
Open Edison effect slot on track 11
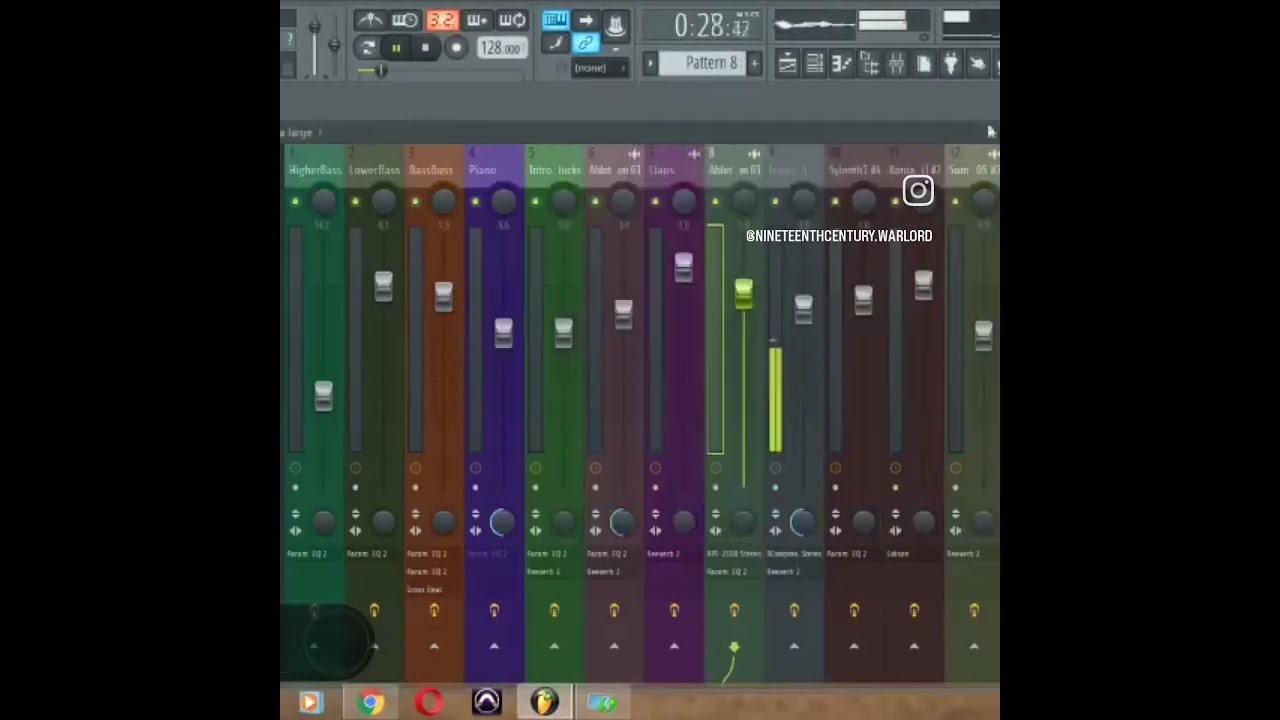(898, 554)
